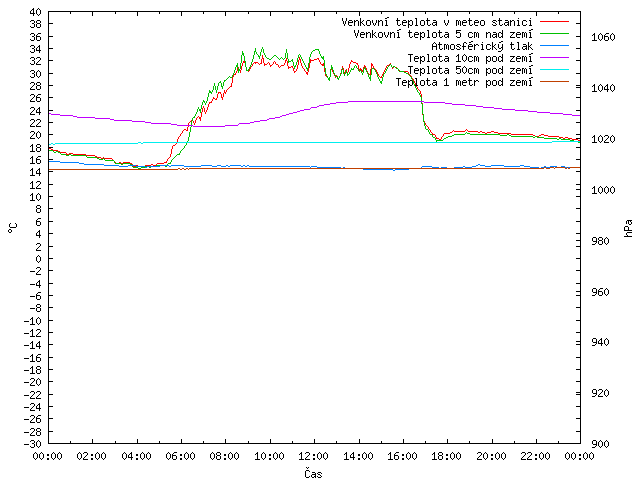
Task: Click the 40 temperature axis label
Action: point(36,12)
